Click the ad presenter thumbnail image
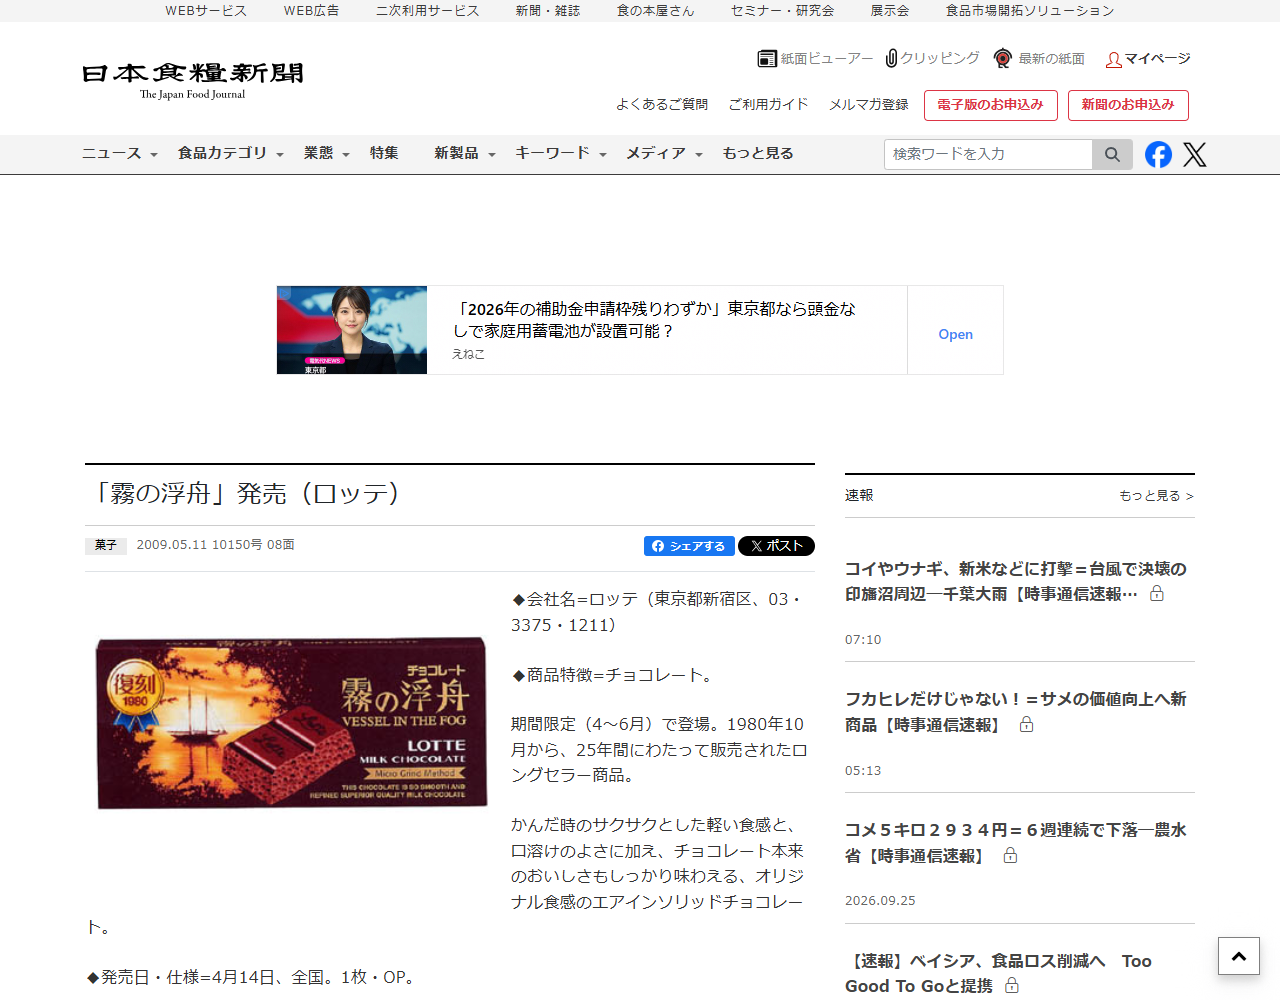Image resolution: width=1280 pixels, height=1000 pixels. coord(352,330)
